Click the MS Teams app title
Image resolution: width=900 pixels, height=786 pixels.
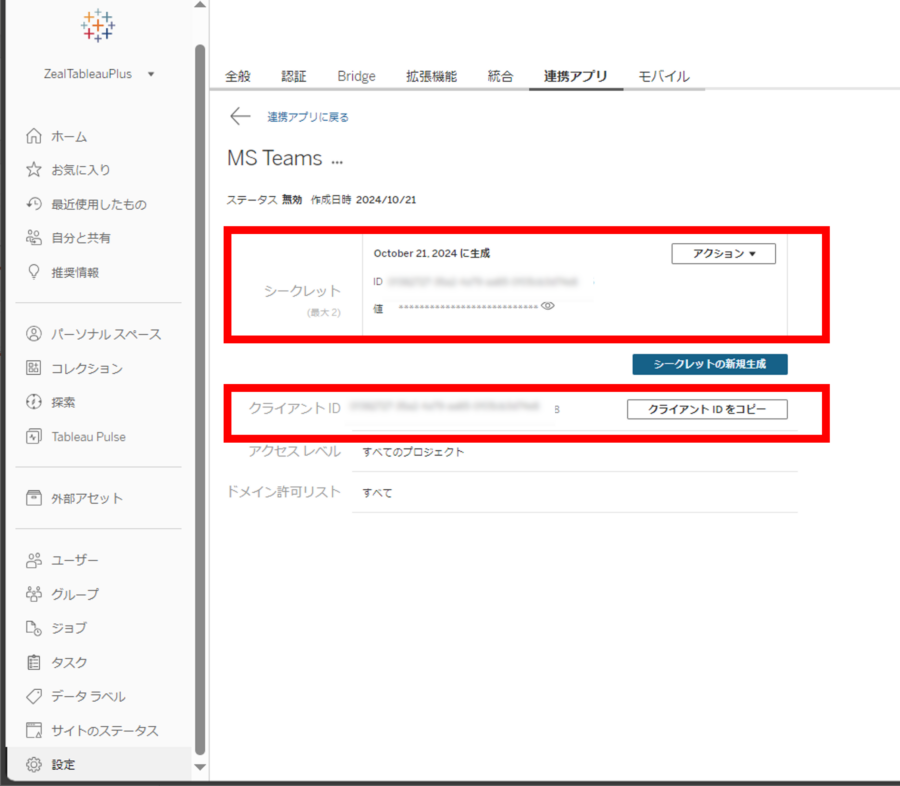coord(274,158)
